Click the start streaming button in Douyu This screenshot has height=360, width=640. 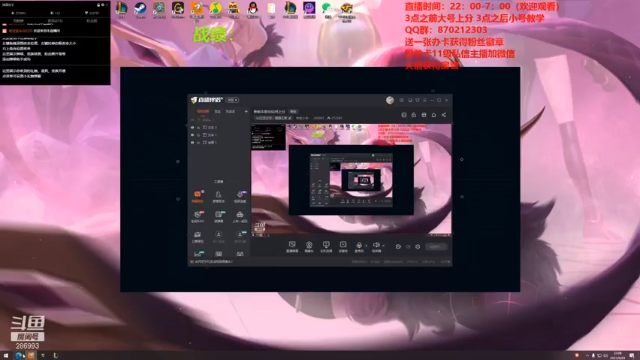click(436, 247)
